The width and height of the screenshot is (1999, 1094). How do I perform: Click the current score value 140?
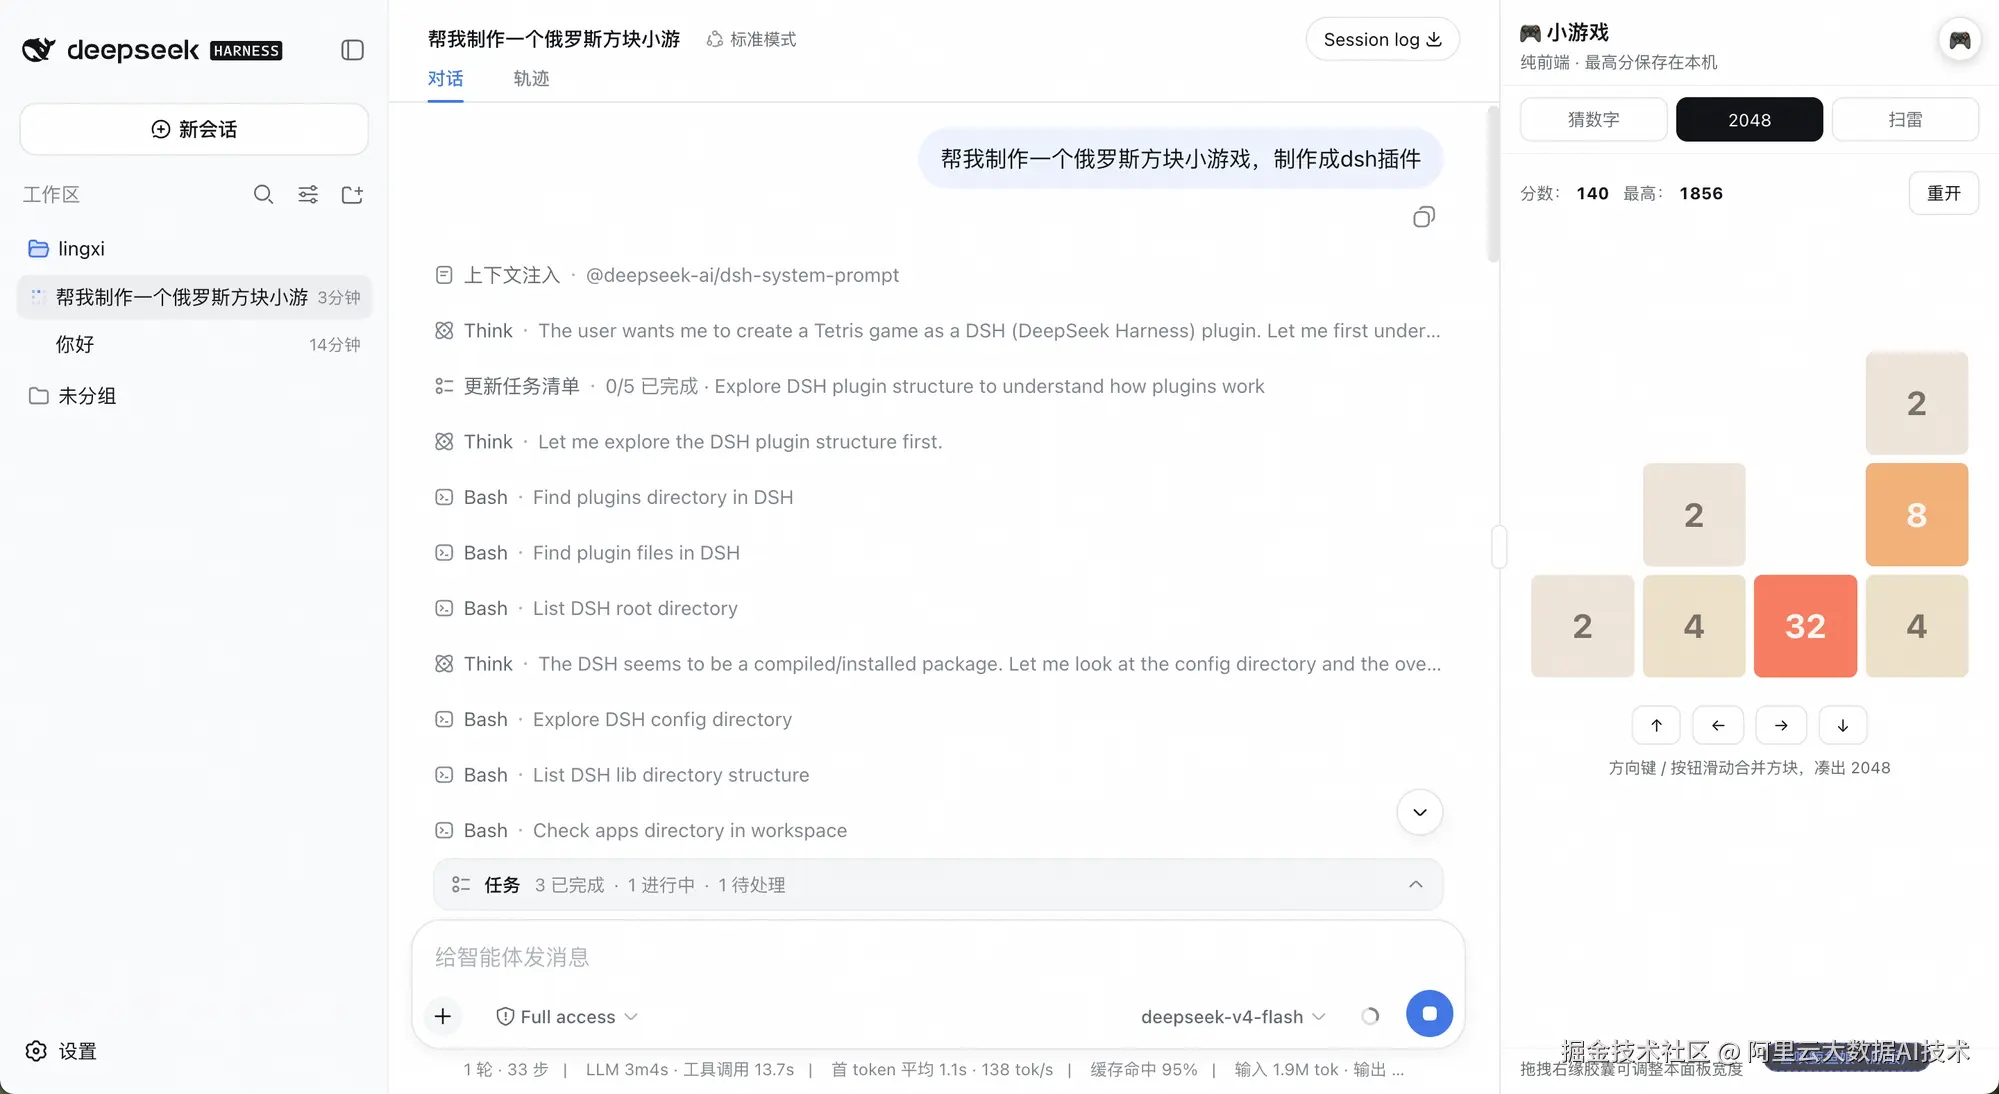pos(1592,193)
